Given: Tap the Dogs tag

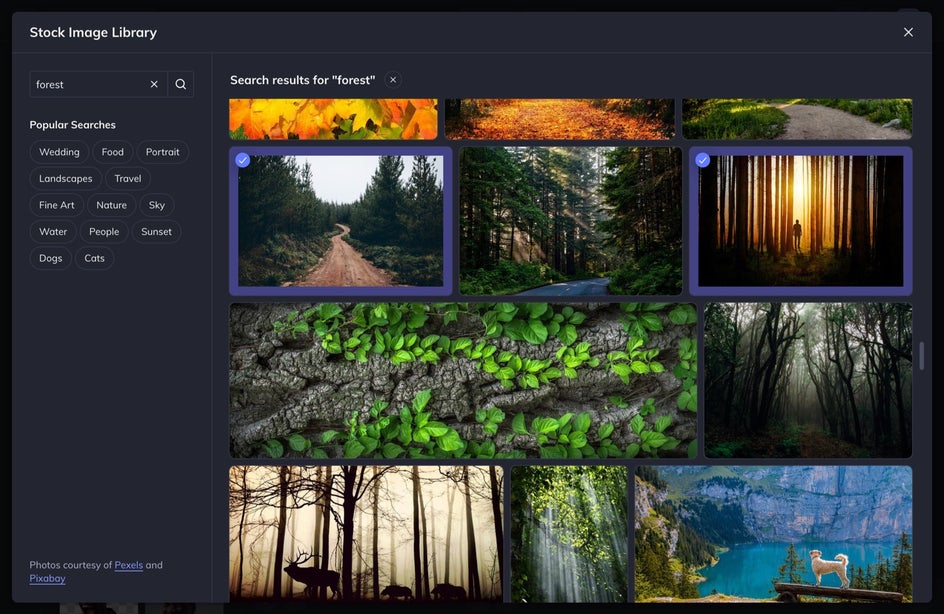Looking at the screenshot, I should [51, 258].
